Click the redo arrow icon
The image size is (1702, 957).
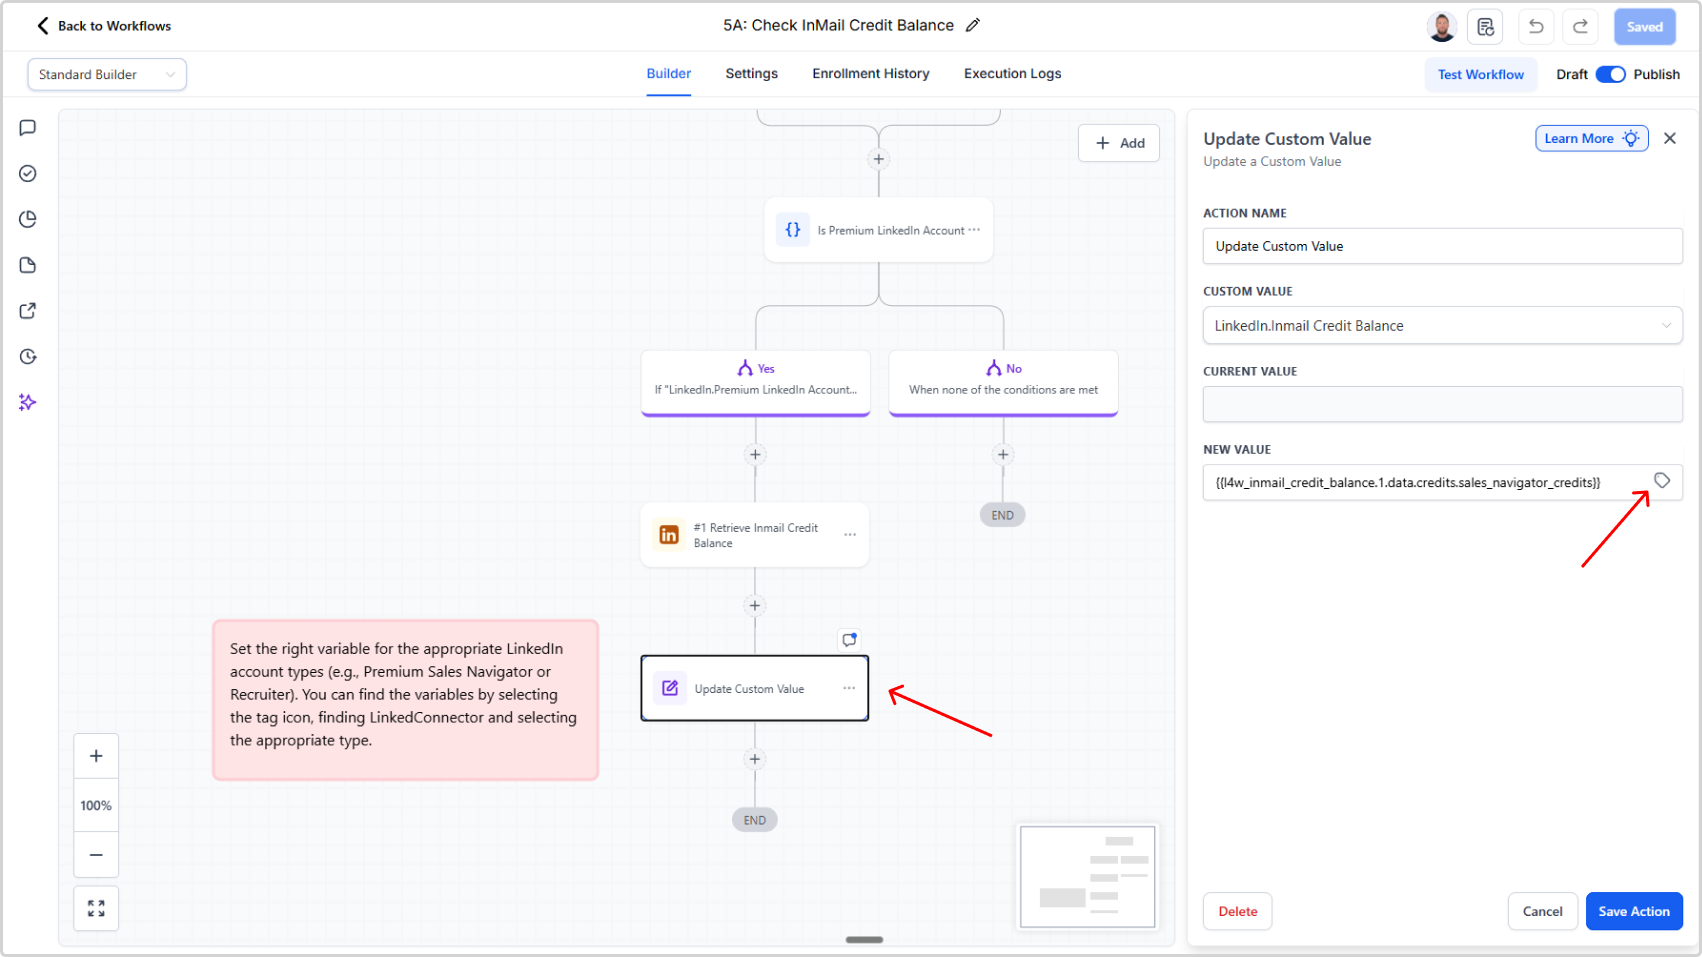coord(1580,27)
